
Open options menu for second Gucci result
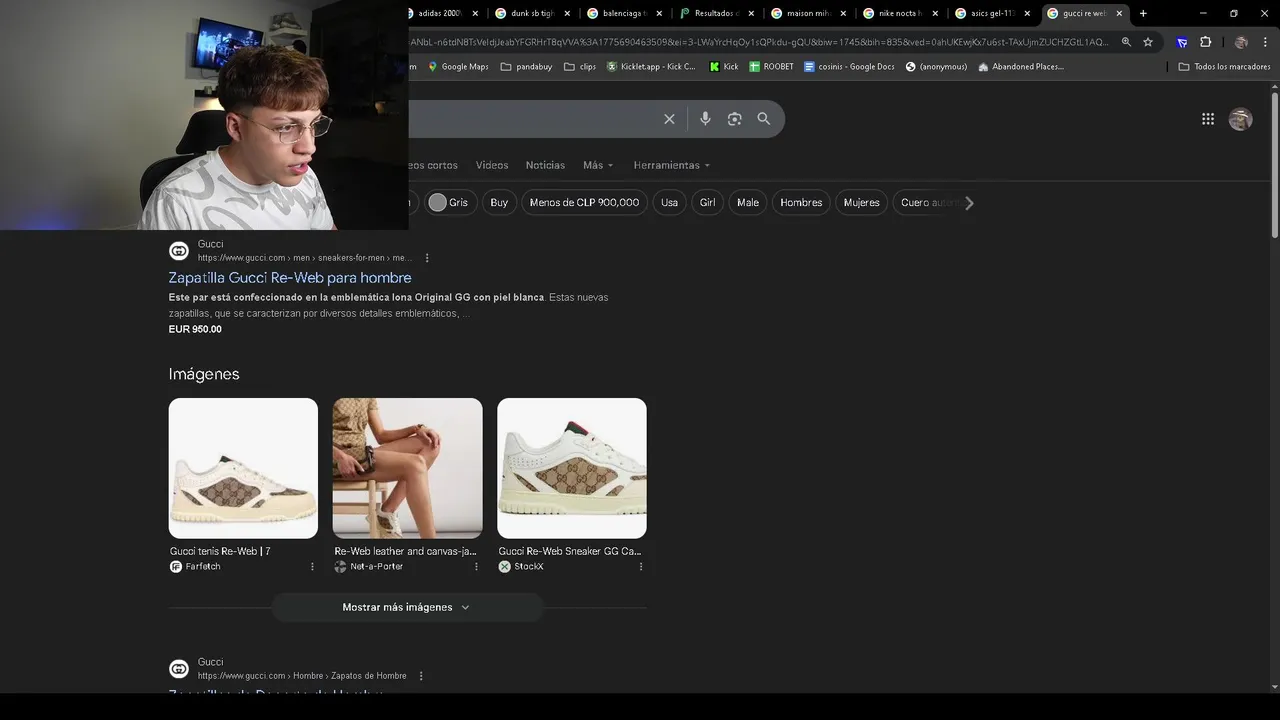[x=421, y=676]
